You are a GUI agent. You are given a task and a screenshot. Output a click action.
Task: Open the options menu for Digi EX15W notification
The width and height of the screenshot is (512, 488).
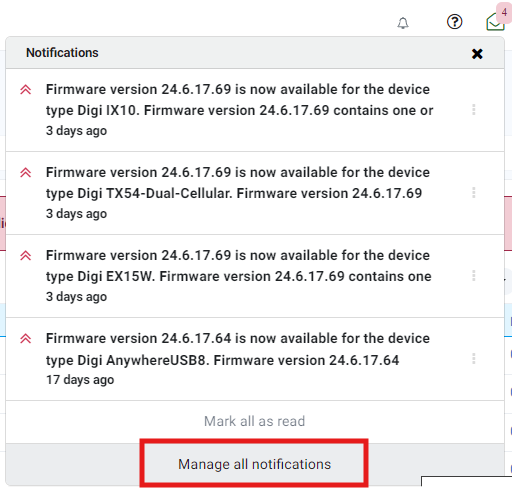[x=474, y=276]
